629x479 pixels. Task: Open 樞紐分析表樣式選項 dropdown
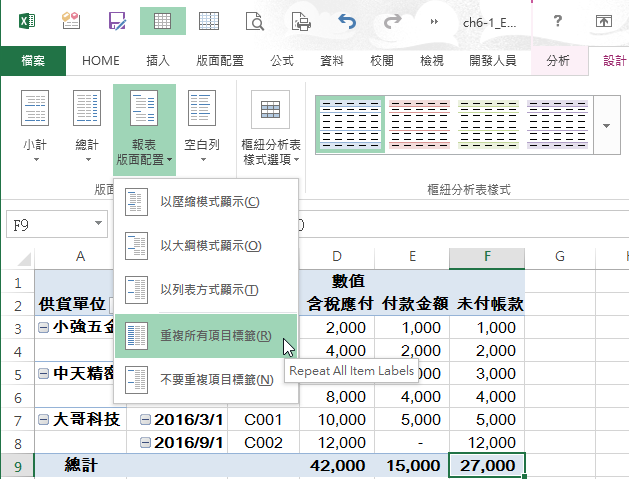(271, 126)
